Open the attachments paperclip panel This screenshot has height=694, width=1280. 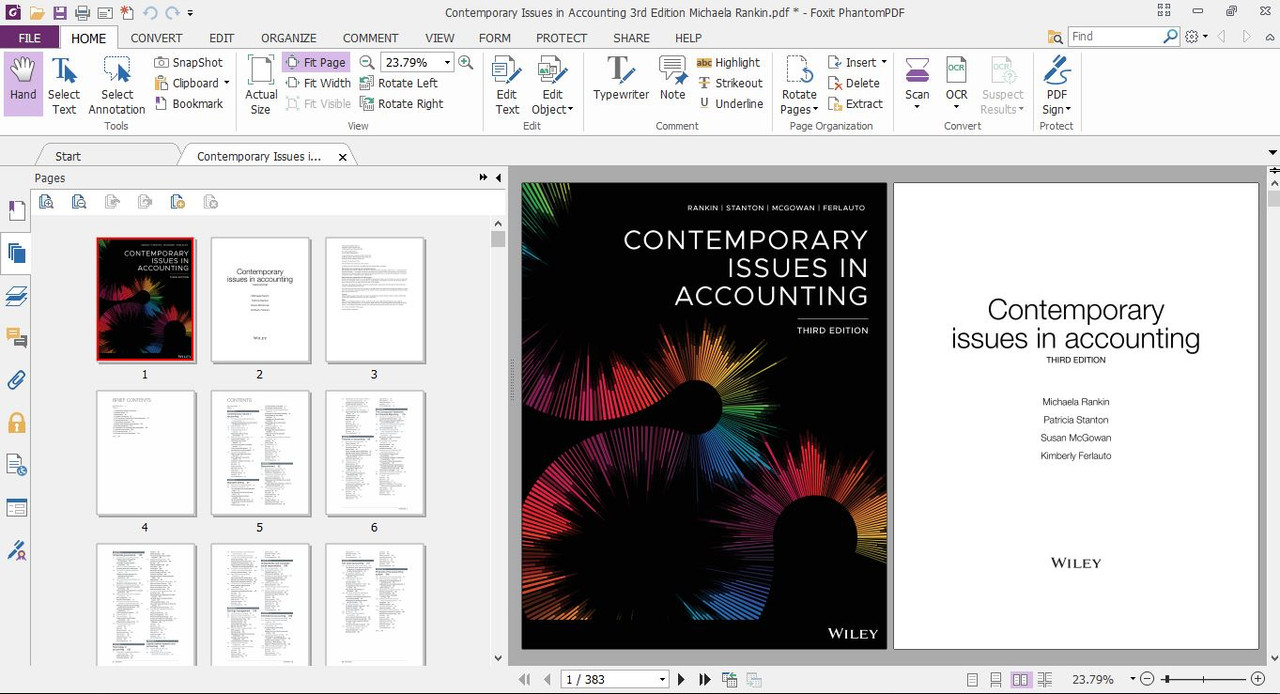[16, 380]
